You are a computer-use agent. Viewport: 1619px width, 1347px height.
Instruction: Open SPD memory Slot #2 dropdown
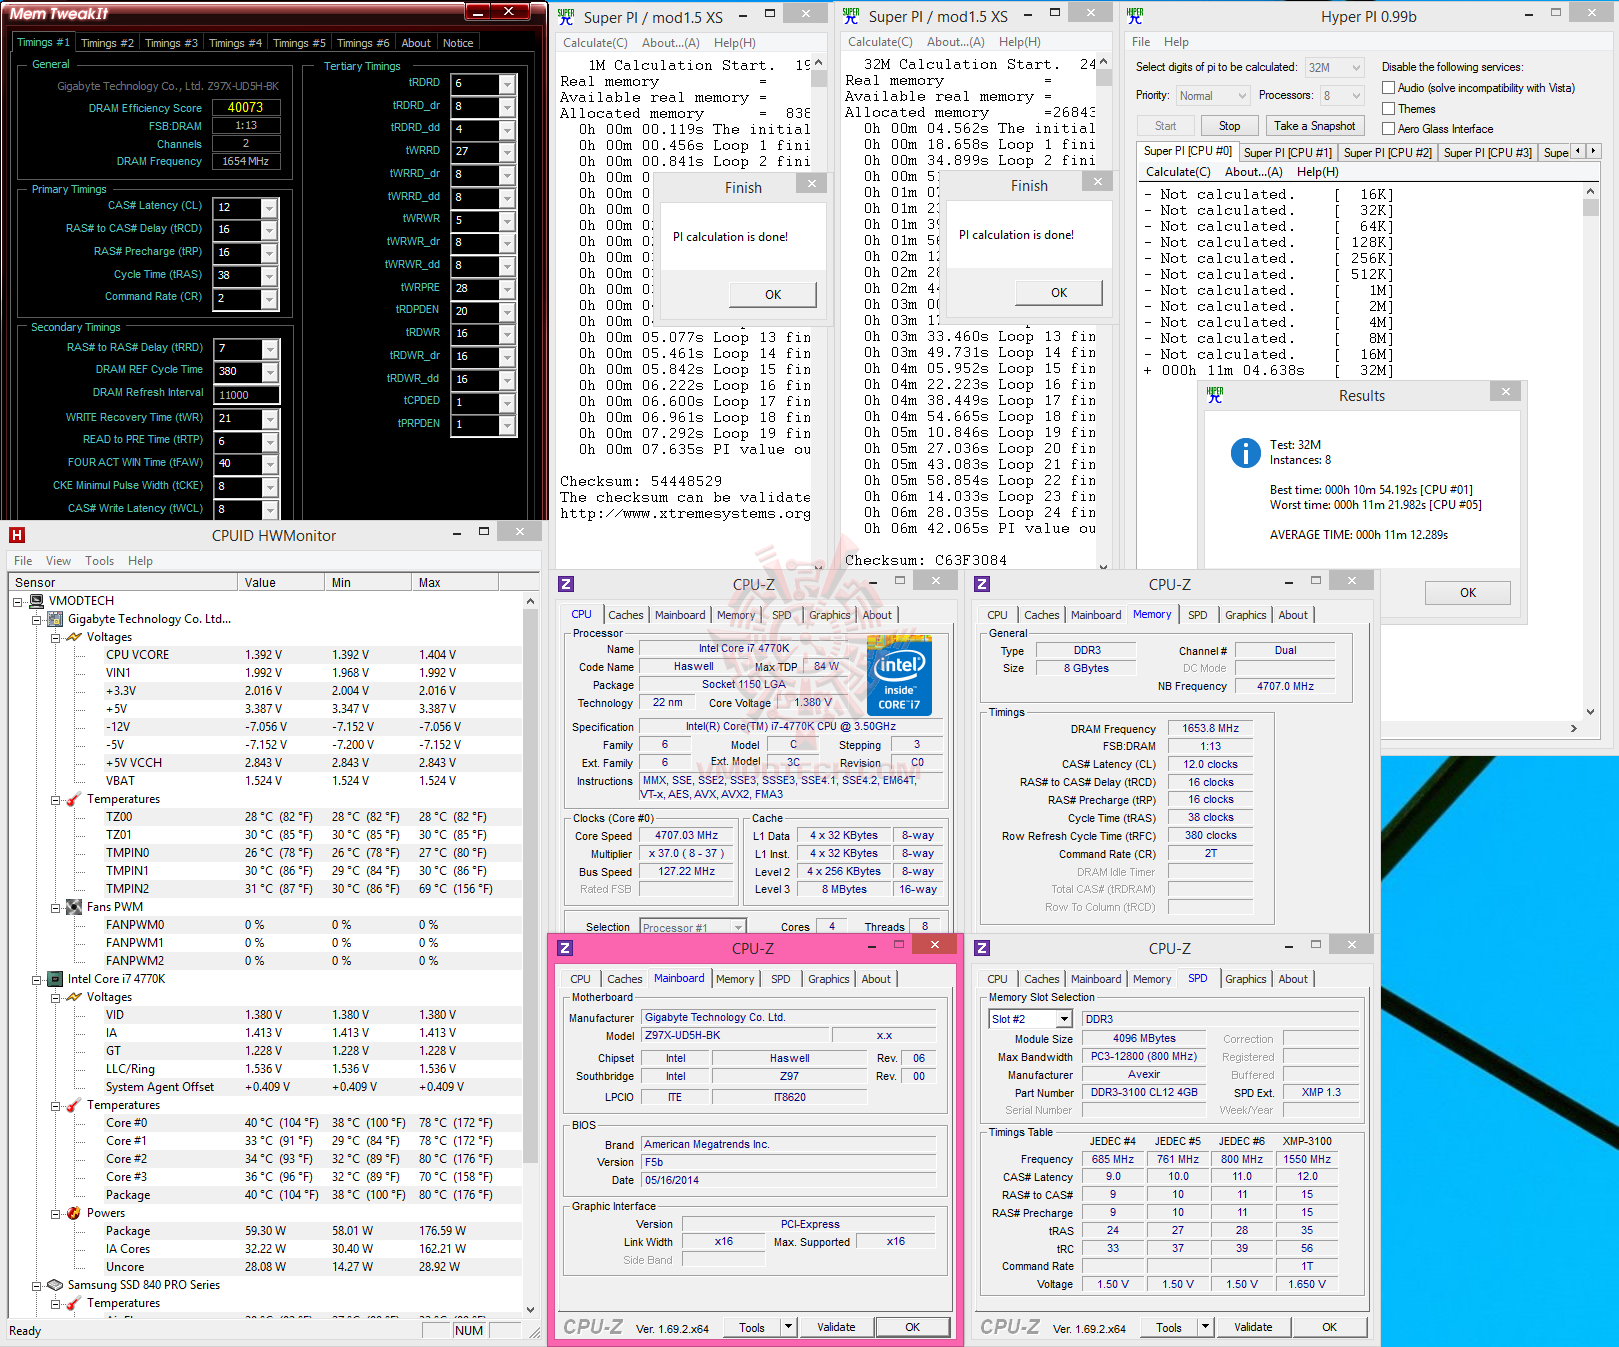coord(1063,1019)
